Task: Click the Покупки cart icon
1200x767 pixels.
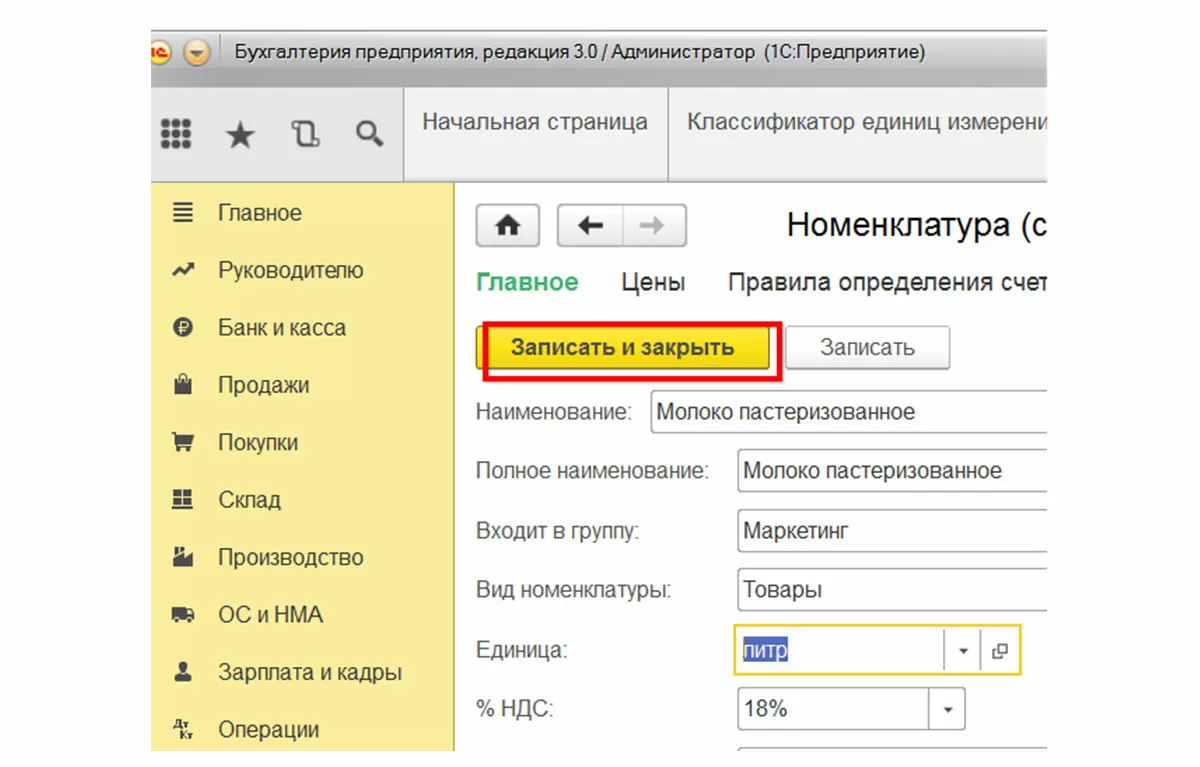Action: point(182,442)
